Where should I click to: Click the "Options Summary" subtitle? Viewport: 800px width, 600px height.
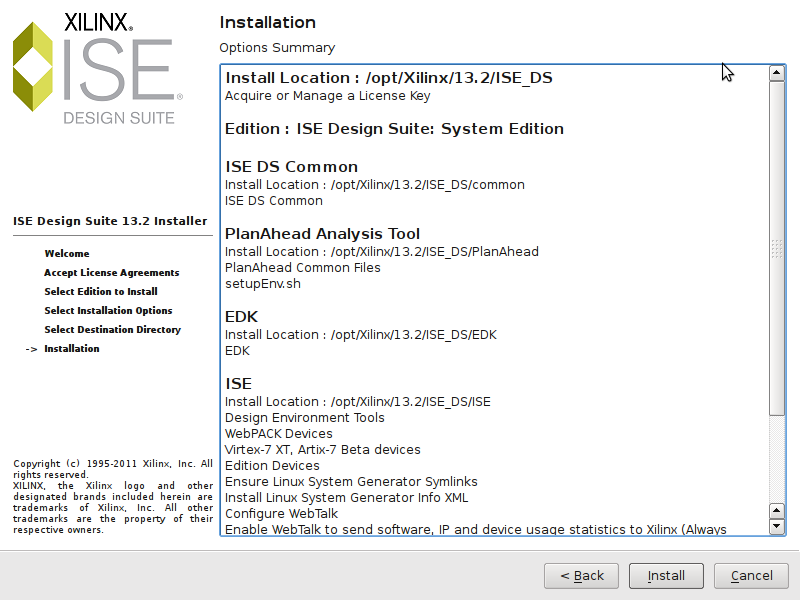[277, 48]
